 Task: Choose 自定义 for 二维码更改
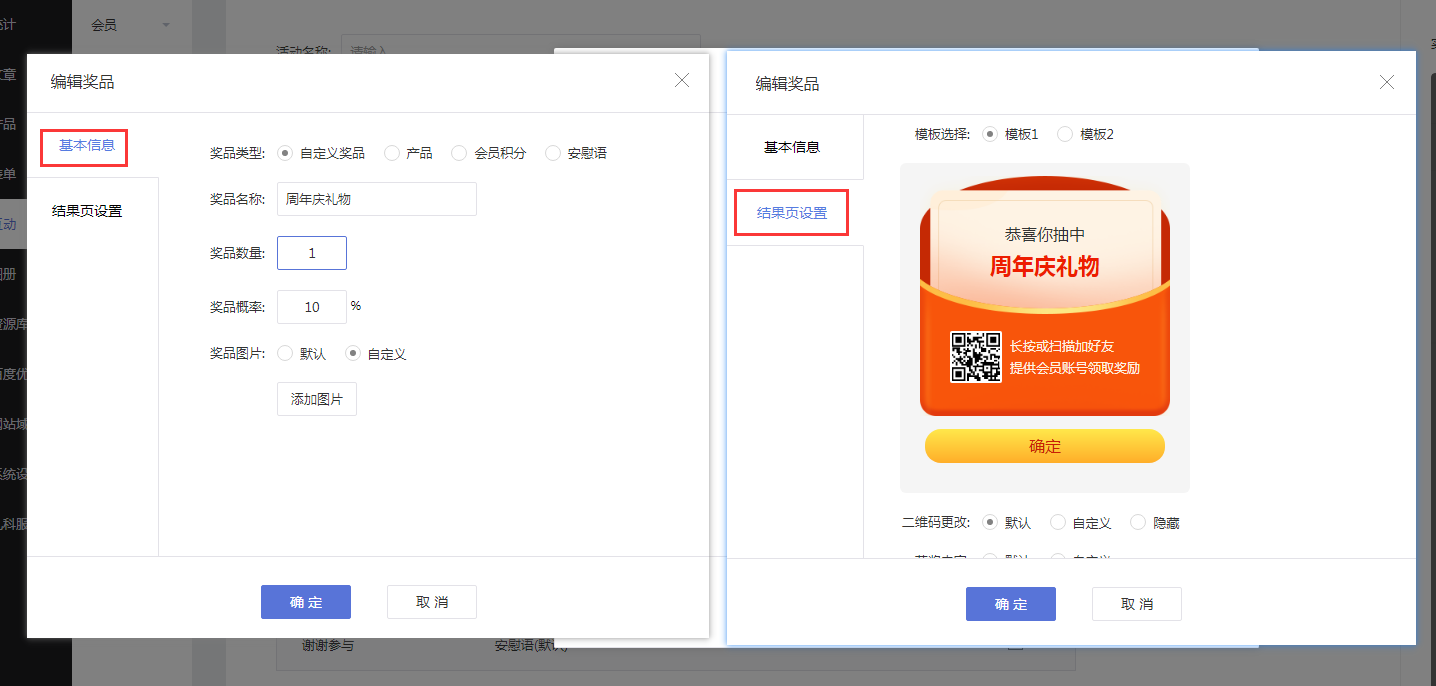(1058, 522)
